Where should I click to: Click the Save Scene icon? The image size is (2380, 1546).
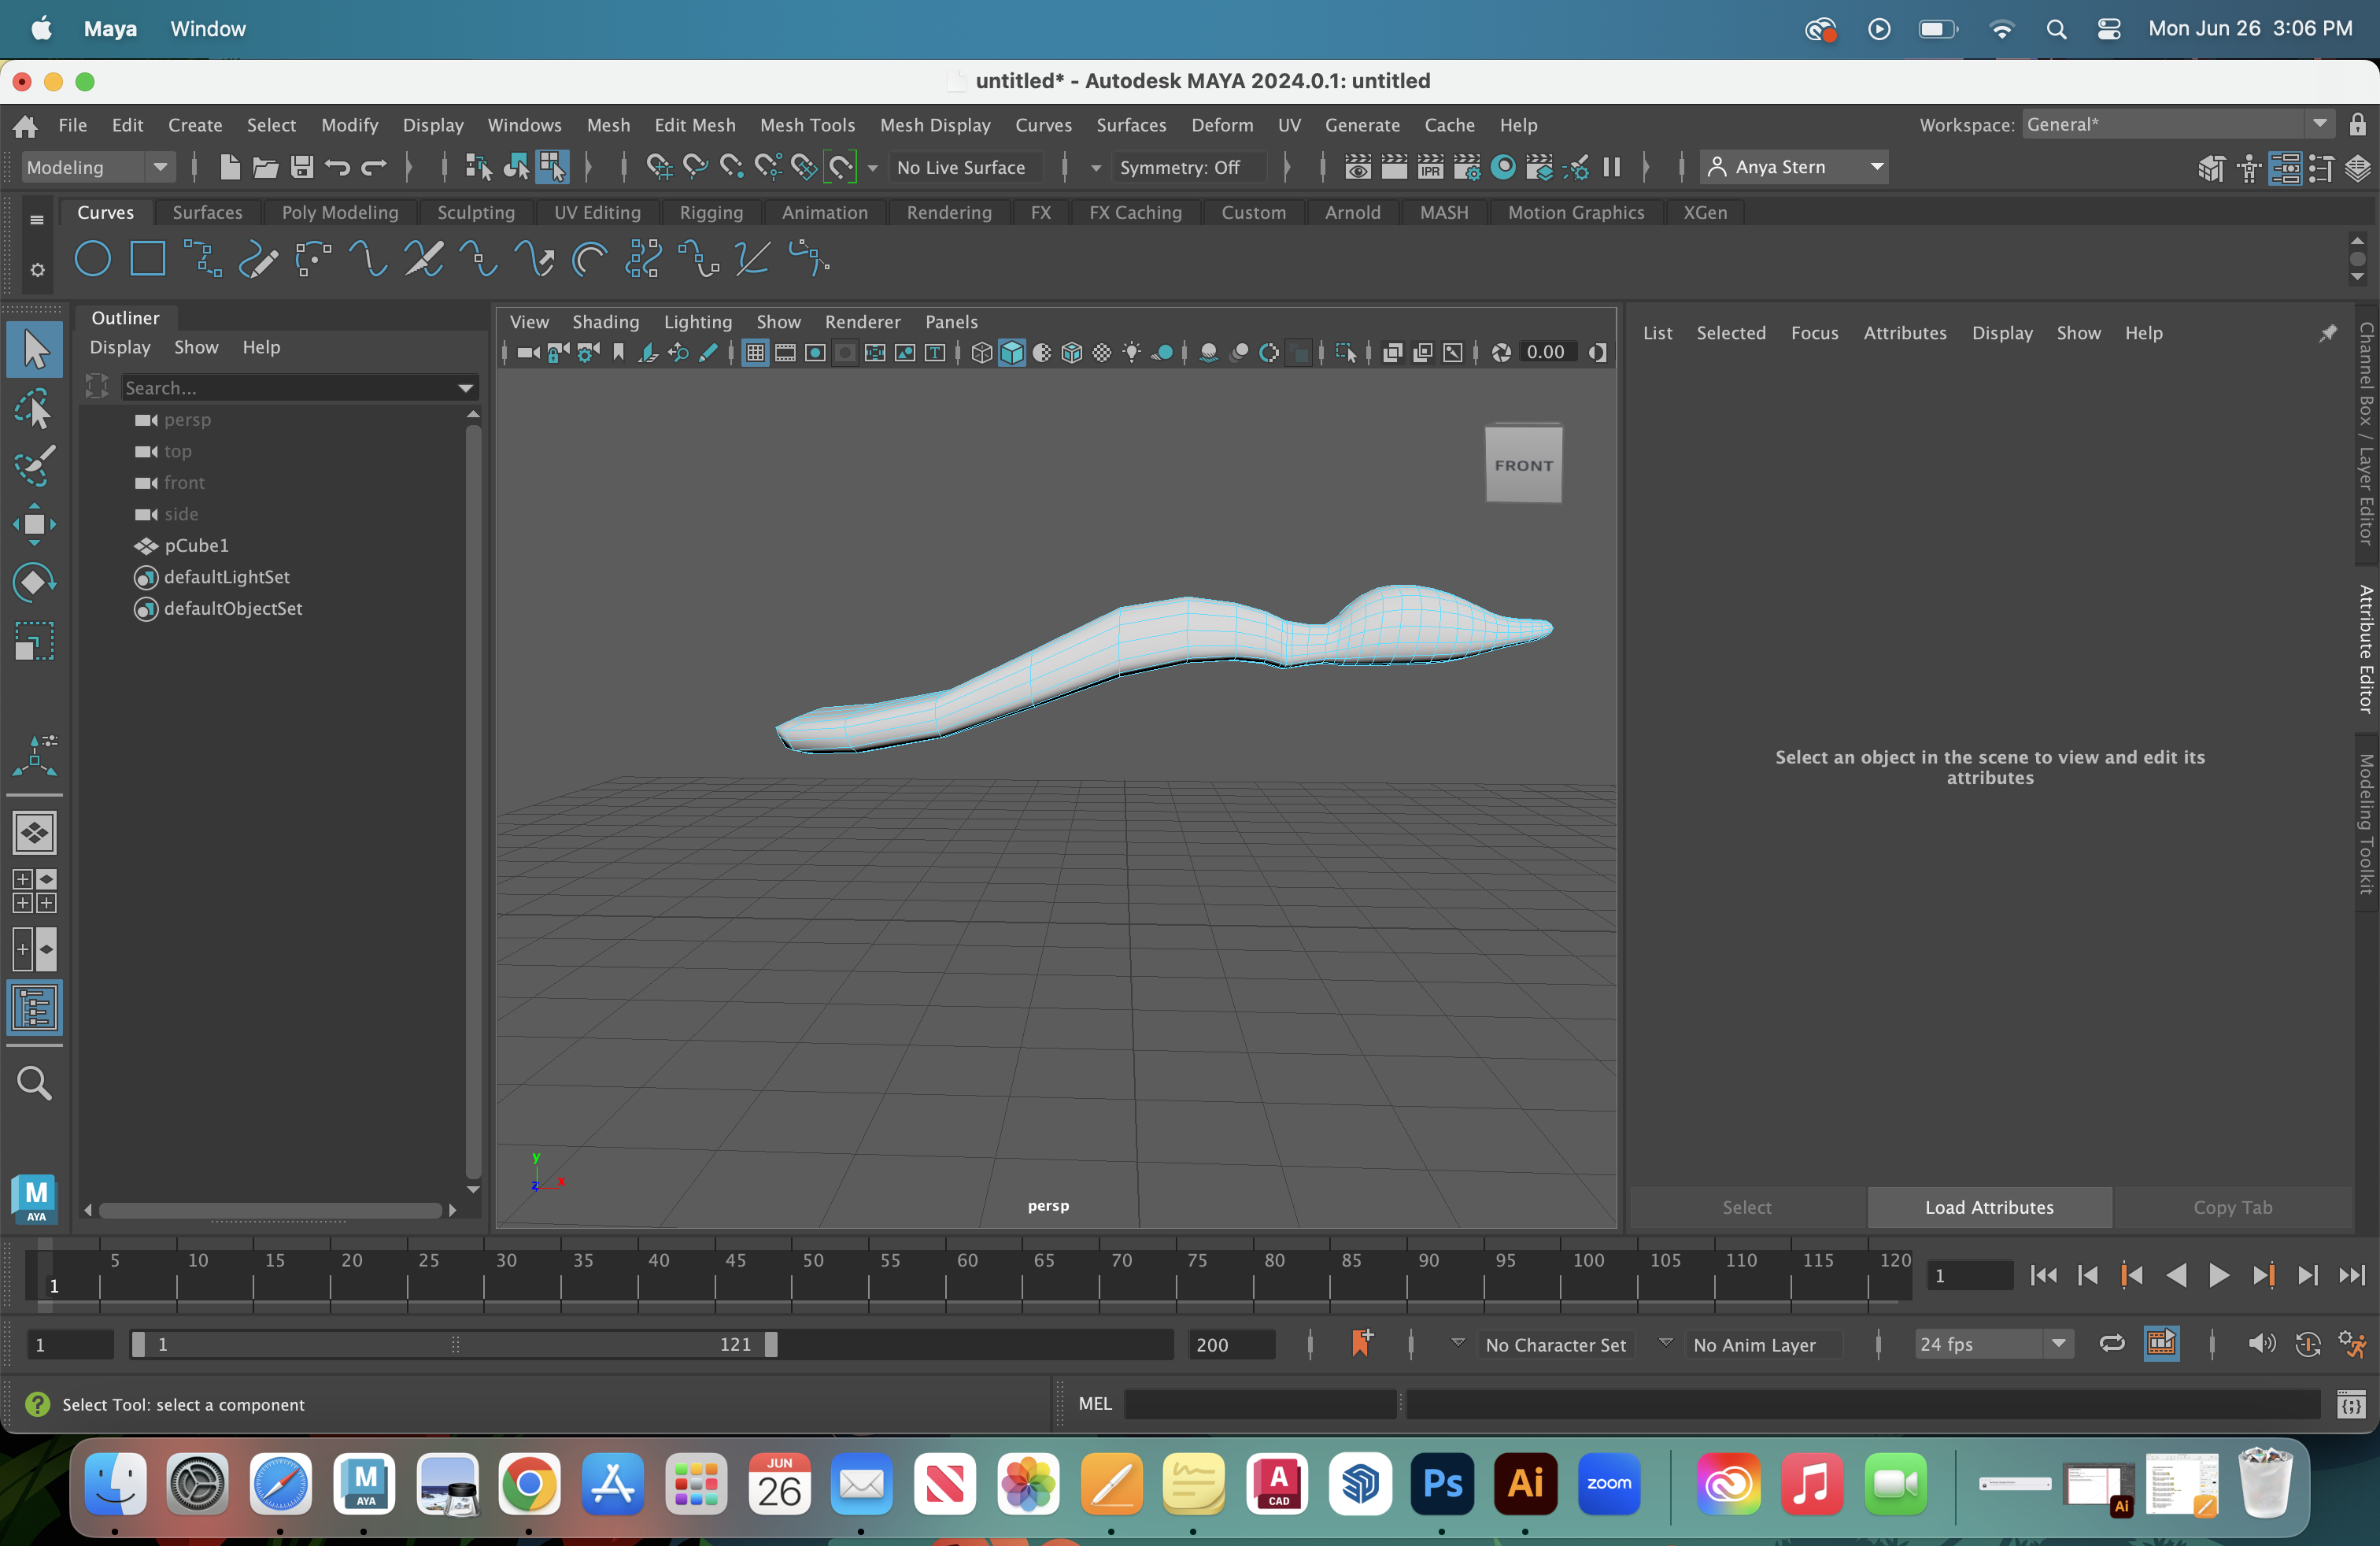tap(301, 167)
